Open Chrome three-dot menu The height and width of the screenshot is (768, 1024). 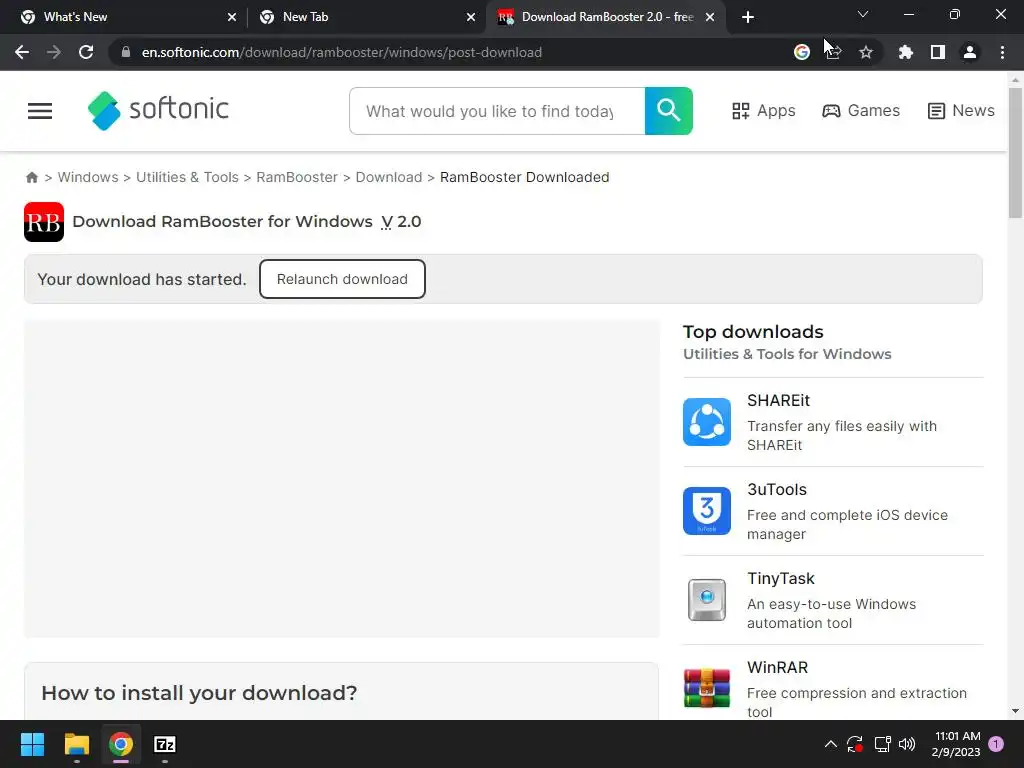(1002, 52)
